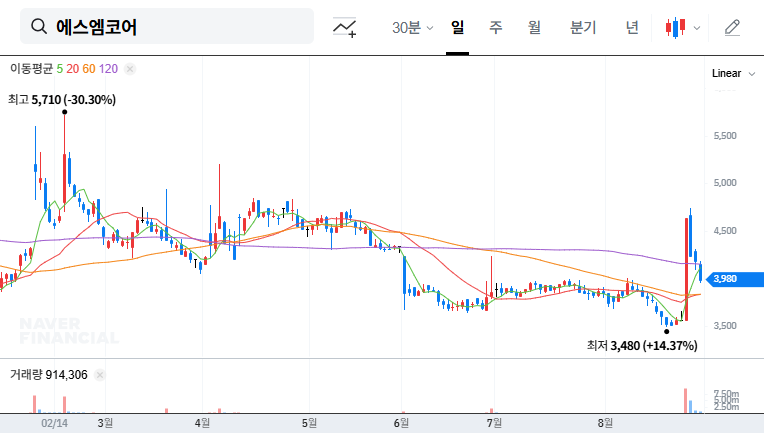Click the 20-day moving average label
This screenshot has height=433, width=764.
coord(73,69)
